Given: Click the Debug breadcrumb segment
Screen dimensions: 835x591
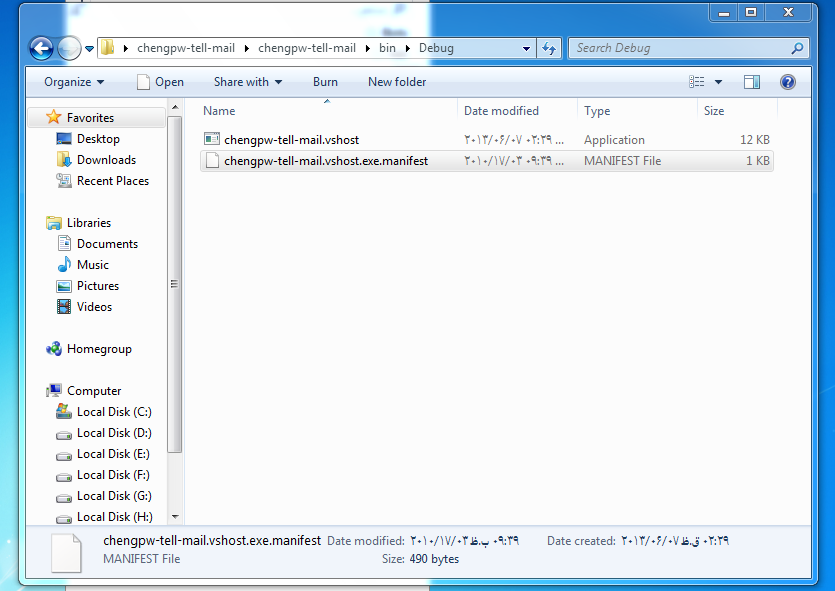Looking at the screenshot, I should [436, 48].
